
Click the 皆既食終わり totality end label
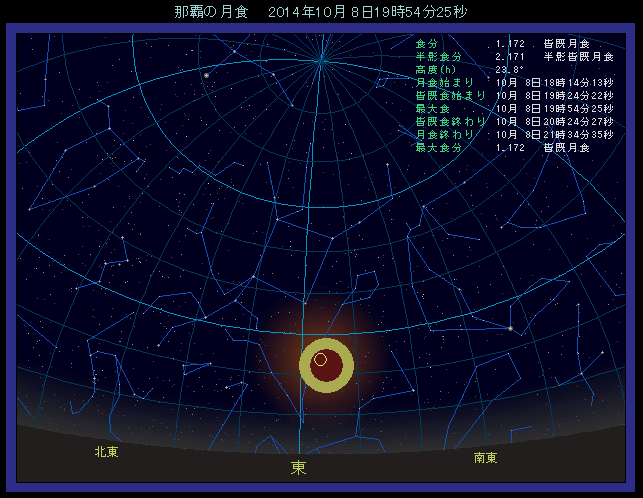pos(450,121)
